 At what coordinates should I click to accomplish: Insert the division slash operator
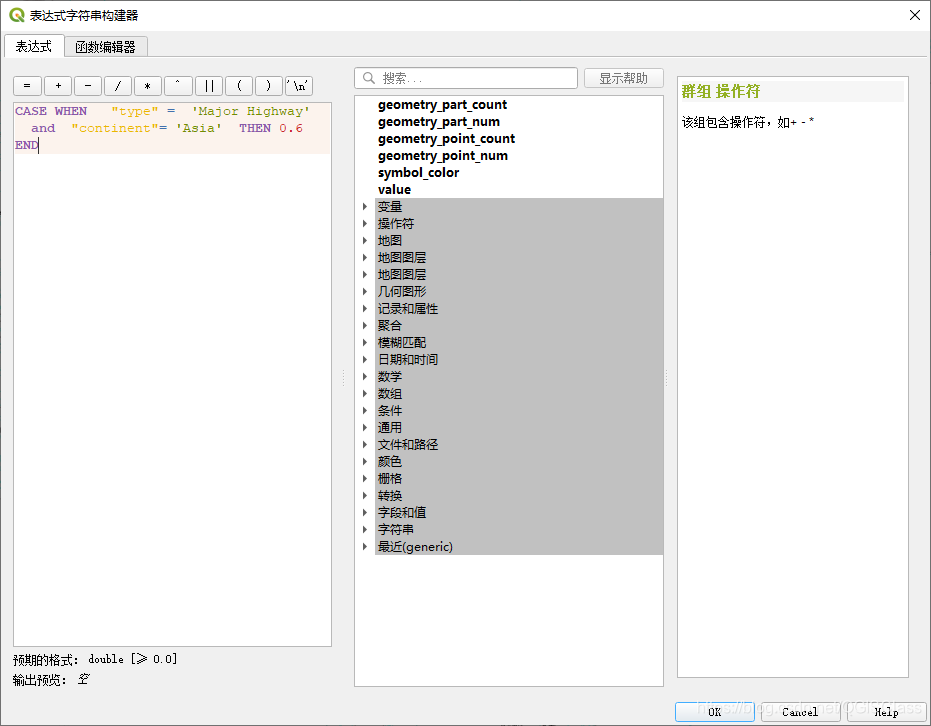pos(118,86)
